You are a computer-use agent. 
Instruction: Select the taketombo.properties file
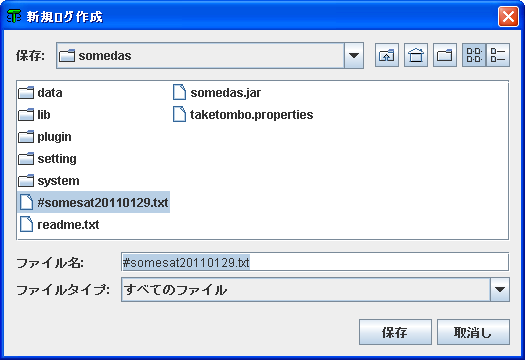(x=243, y=115)
